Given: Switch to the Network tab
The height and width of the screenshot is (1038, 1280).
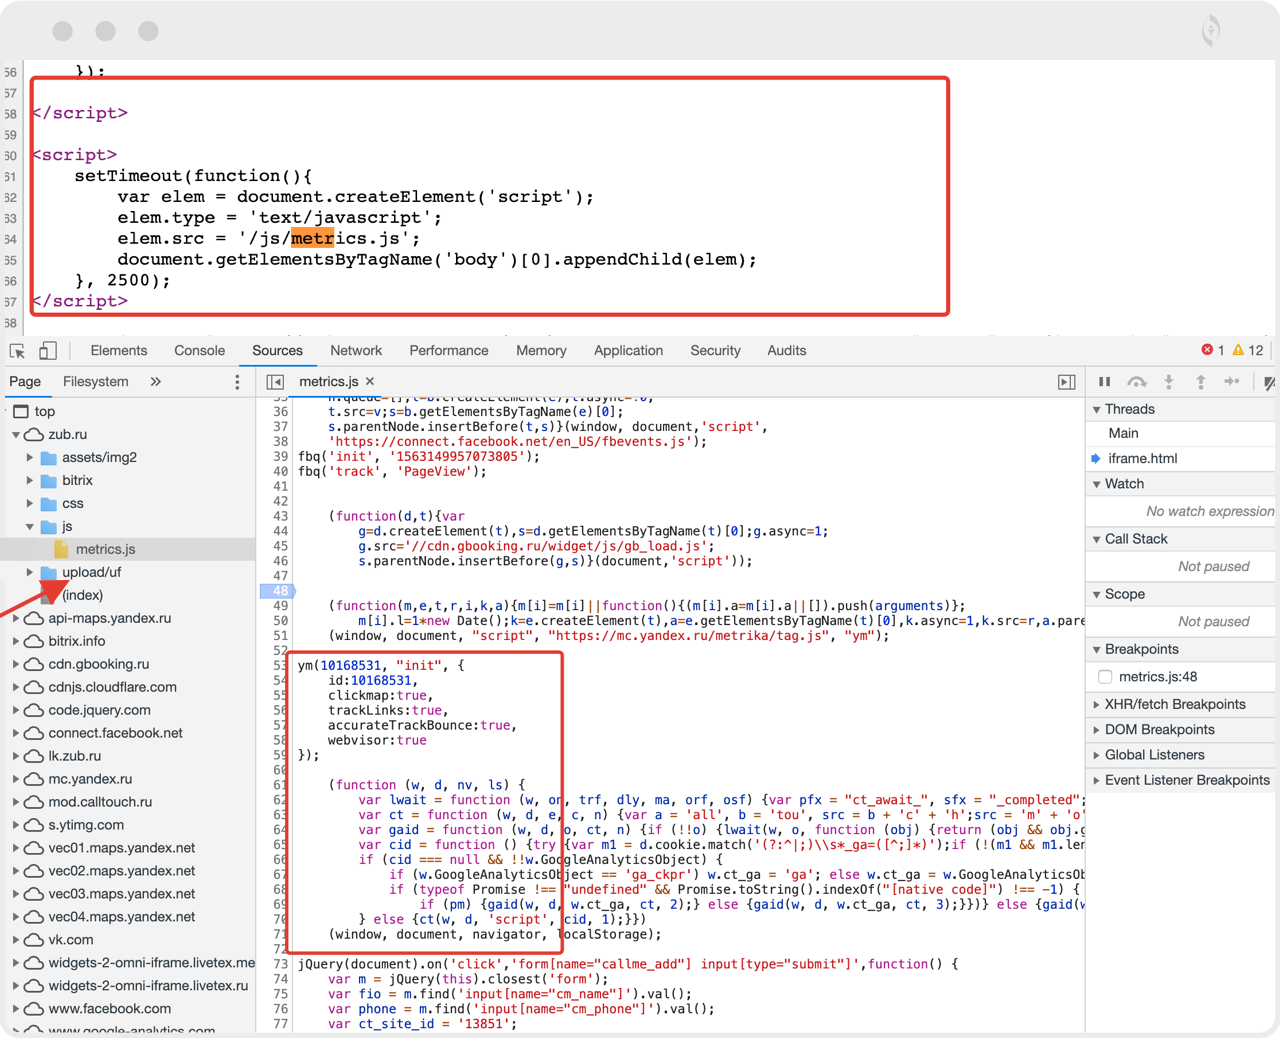Looking at the screenshot, I should [356, 351].
